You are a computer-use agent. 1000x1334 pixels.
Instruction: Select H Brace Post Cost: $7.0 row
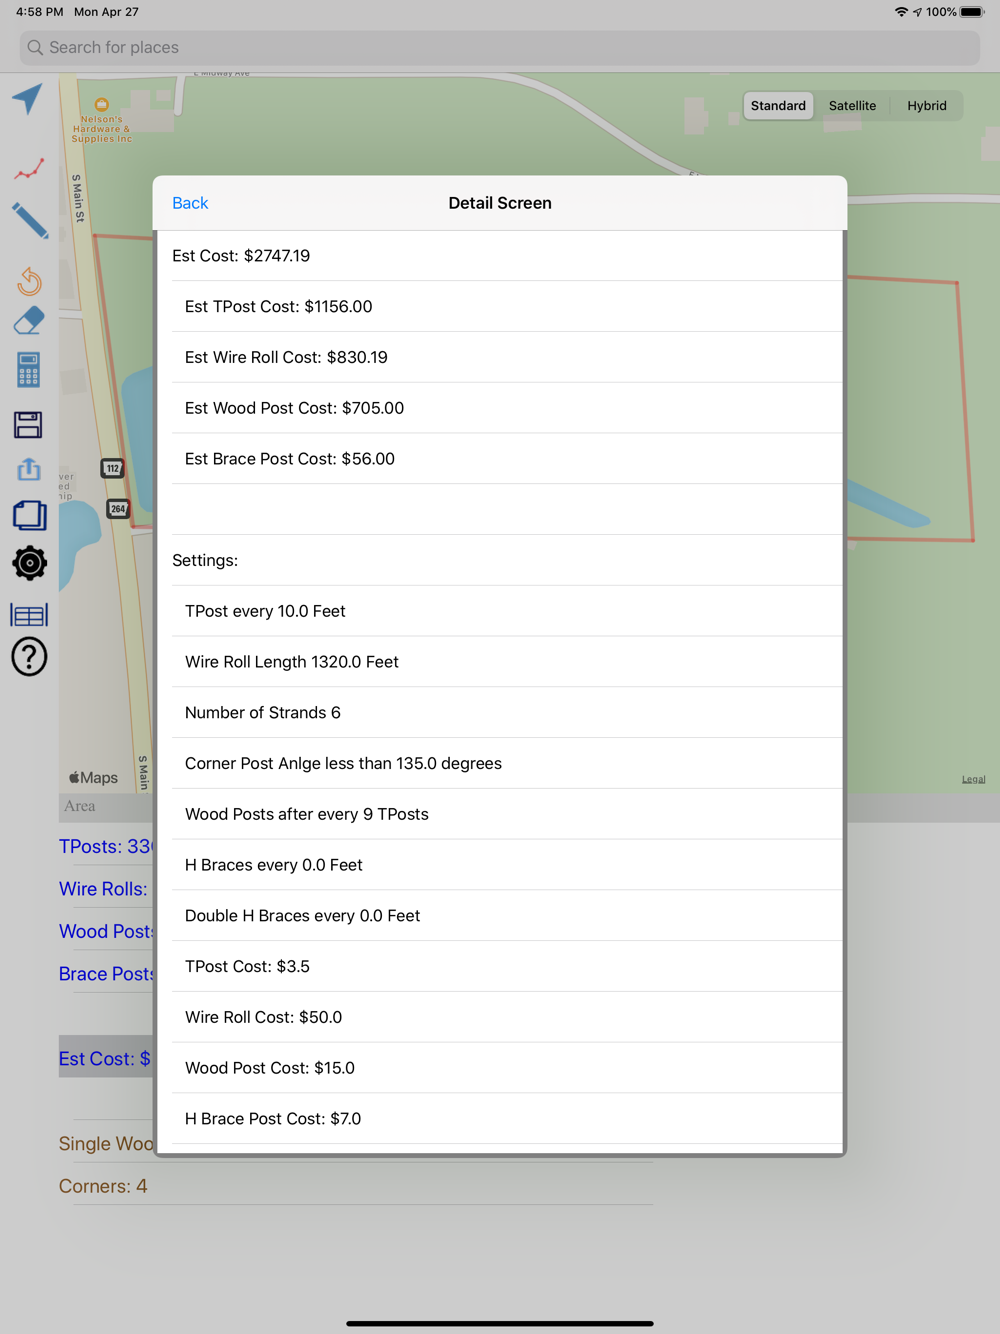[x=500, y=1119]
